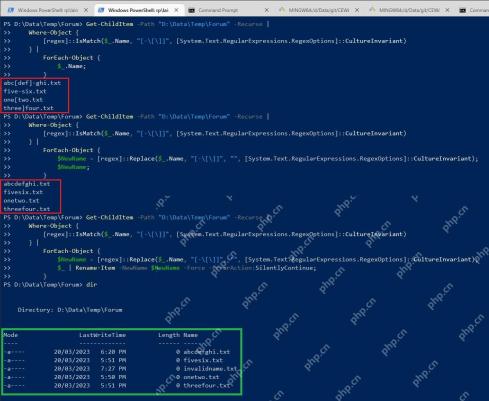
Task: Click the '7:27 PM' time value
Action: coord(113,369)
